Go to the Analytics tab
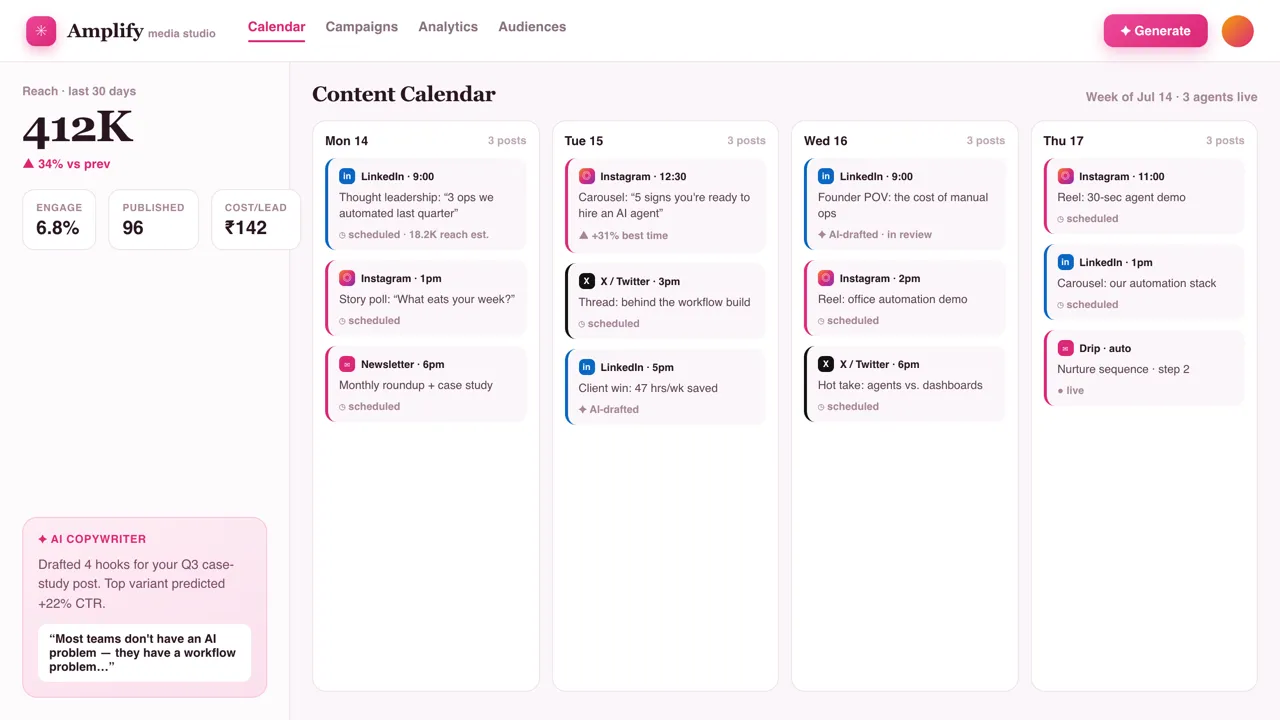Viewport: 1280px width, 720px height. [448, 27]
